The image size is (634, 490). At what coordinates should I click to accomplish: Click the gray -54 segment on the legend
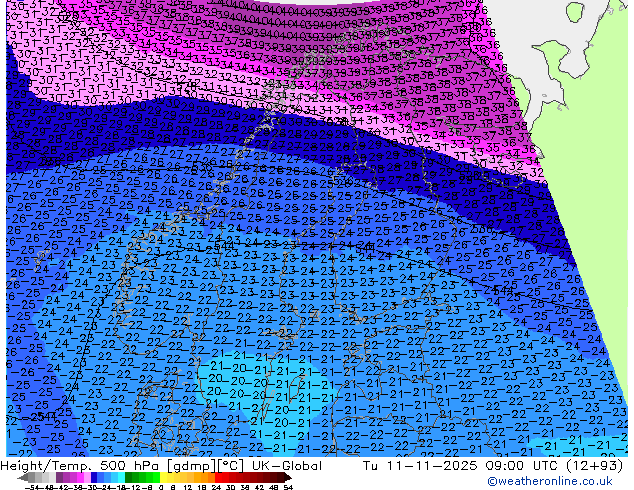click(x=35, y=478)
